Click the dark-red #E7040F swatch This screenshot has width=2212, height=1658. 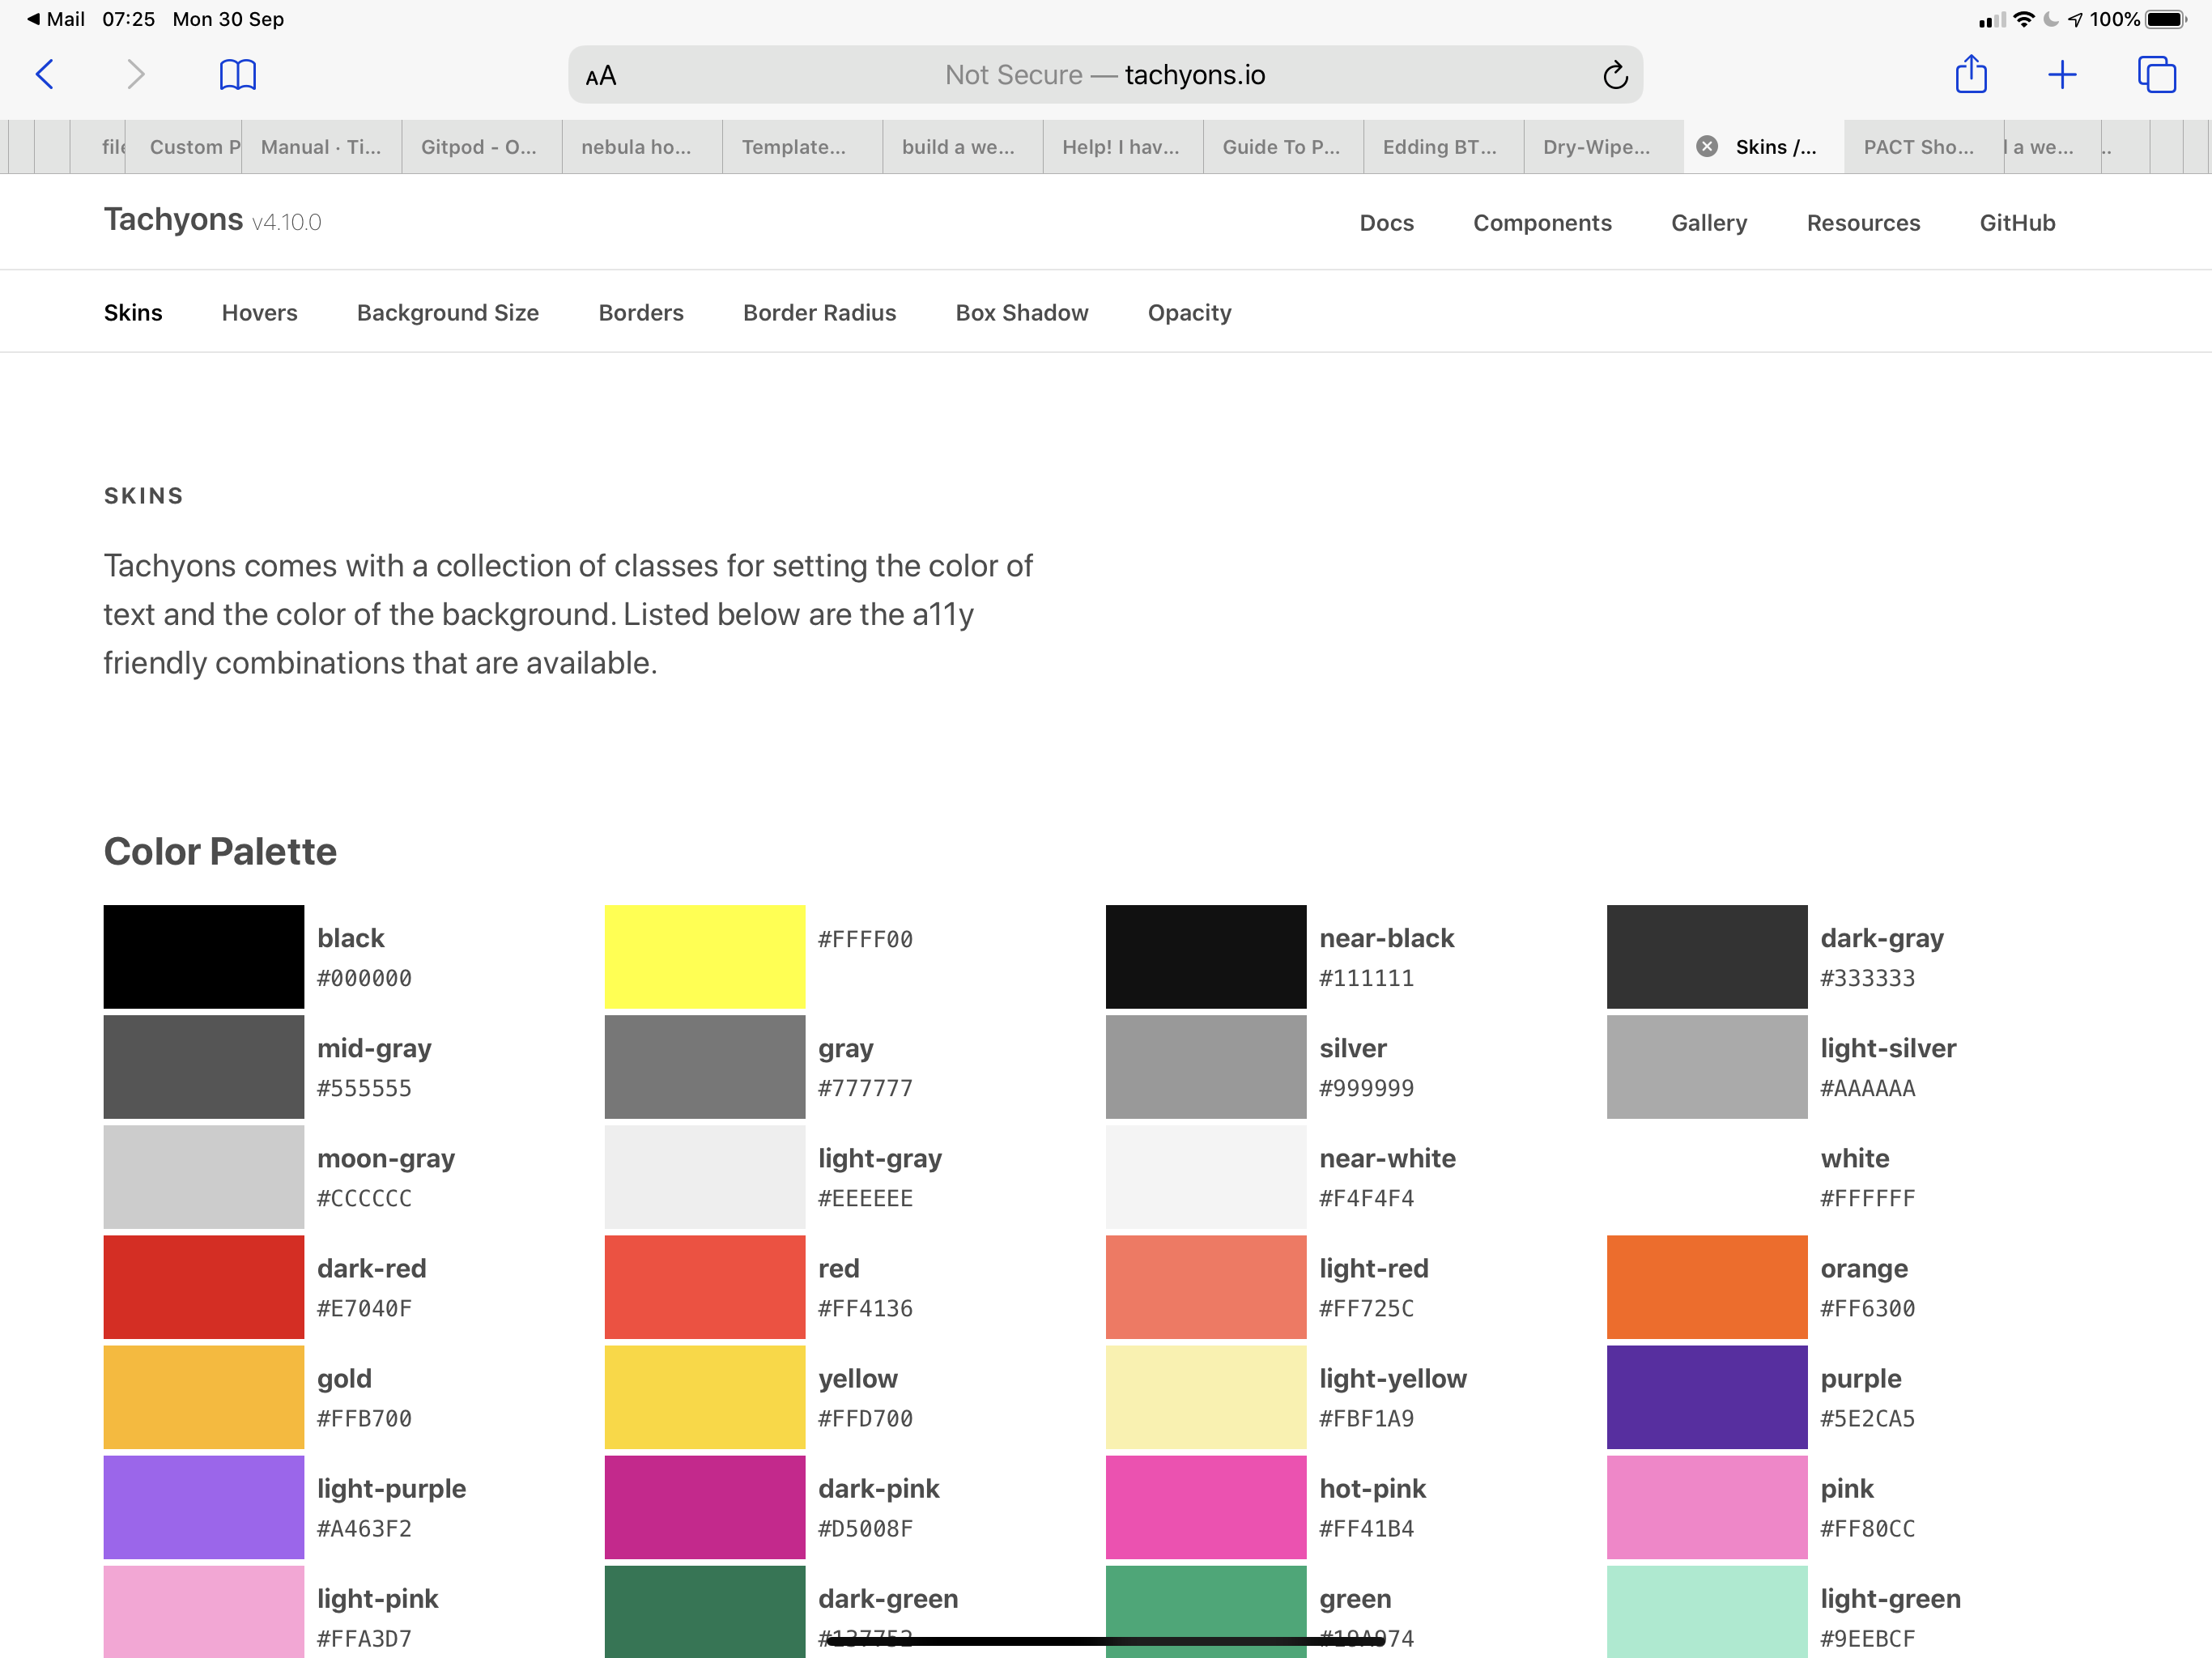click(x=204, y=1287)
